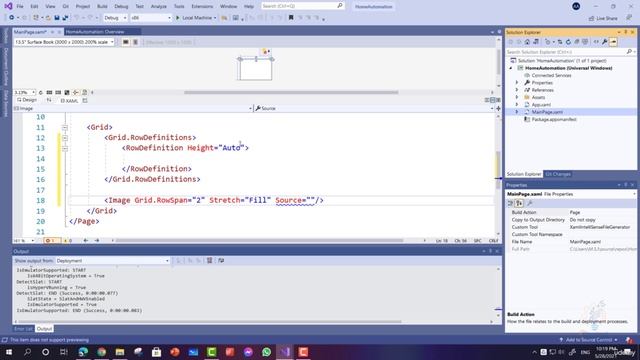Click the bookmark toolbar icon
Viewport: 640px width, 360px height.
click(291, 18)
